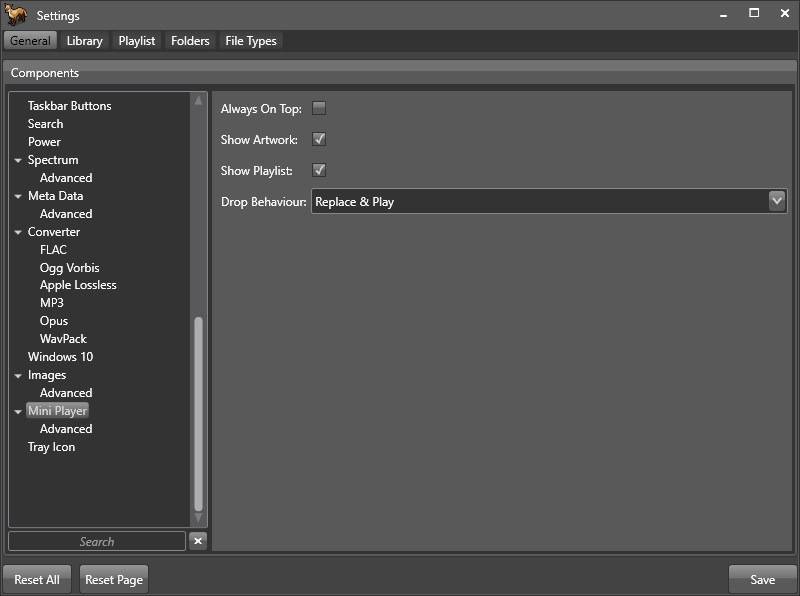Click the Save button
This screenshot has height=596, width=800.
(762, 579)
